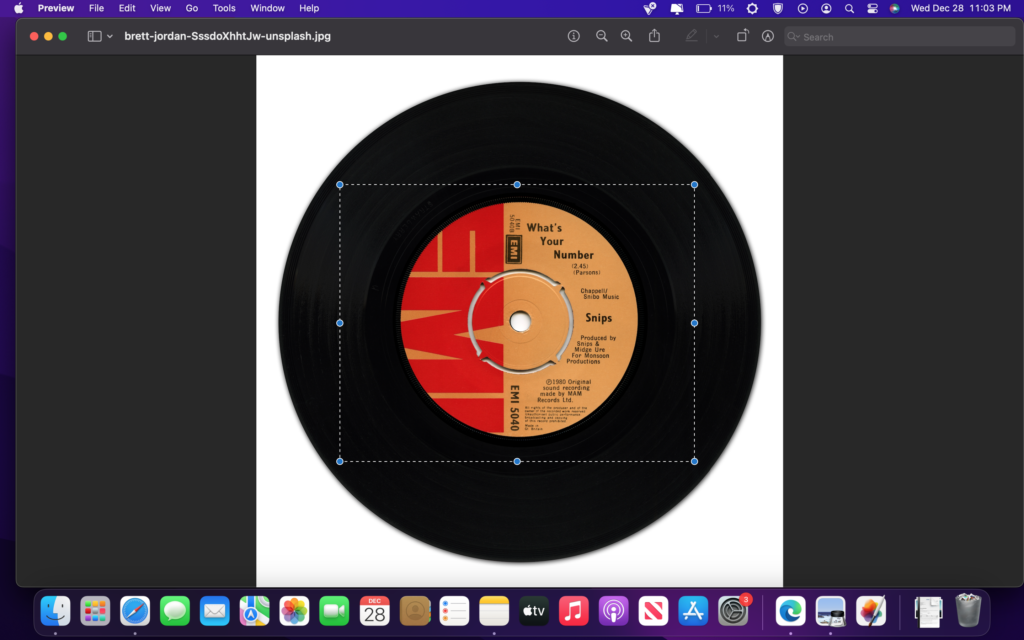
Task: Open Preview app icon in the Dock
Action: pos(831,611)
